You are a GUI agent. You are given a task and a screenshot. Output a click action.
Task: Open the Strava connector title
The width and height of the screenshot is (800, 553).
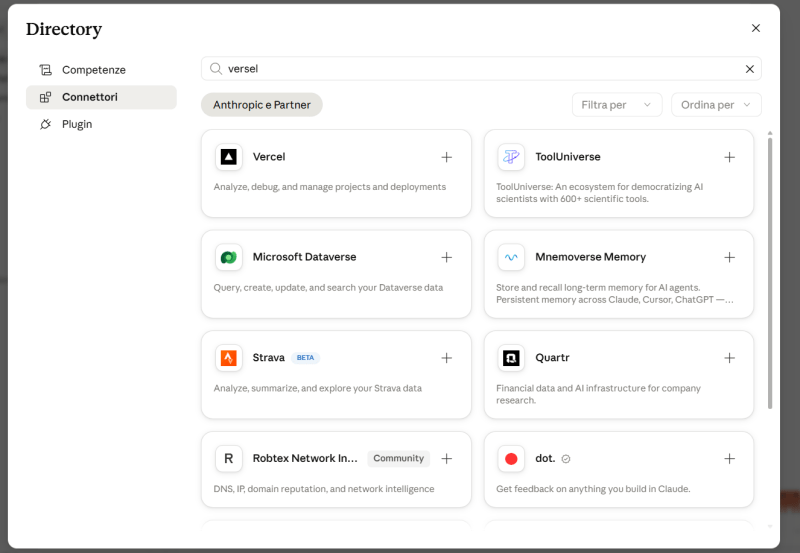pyautogui.click(x=268, y=358)
